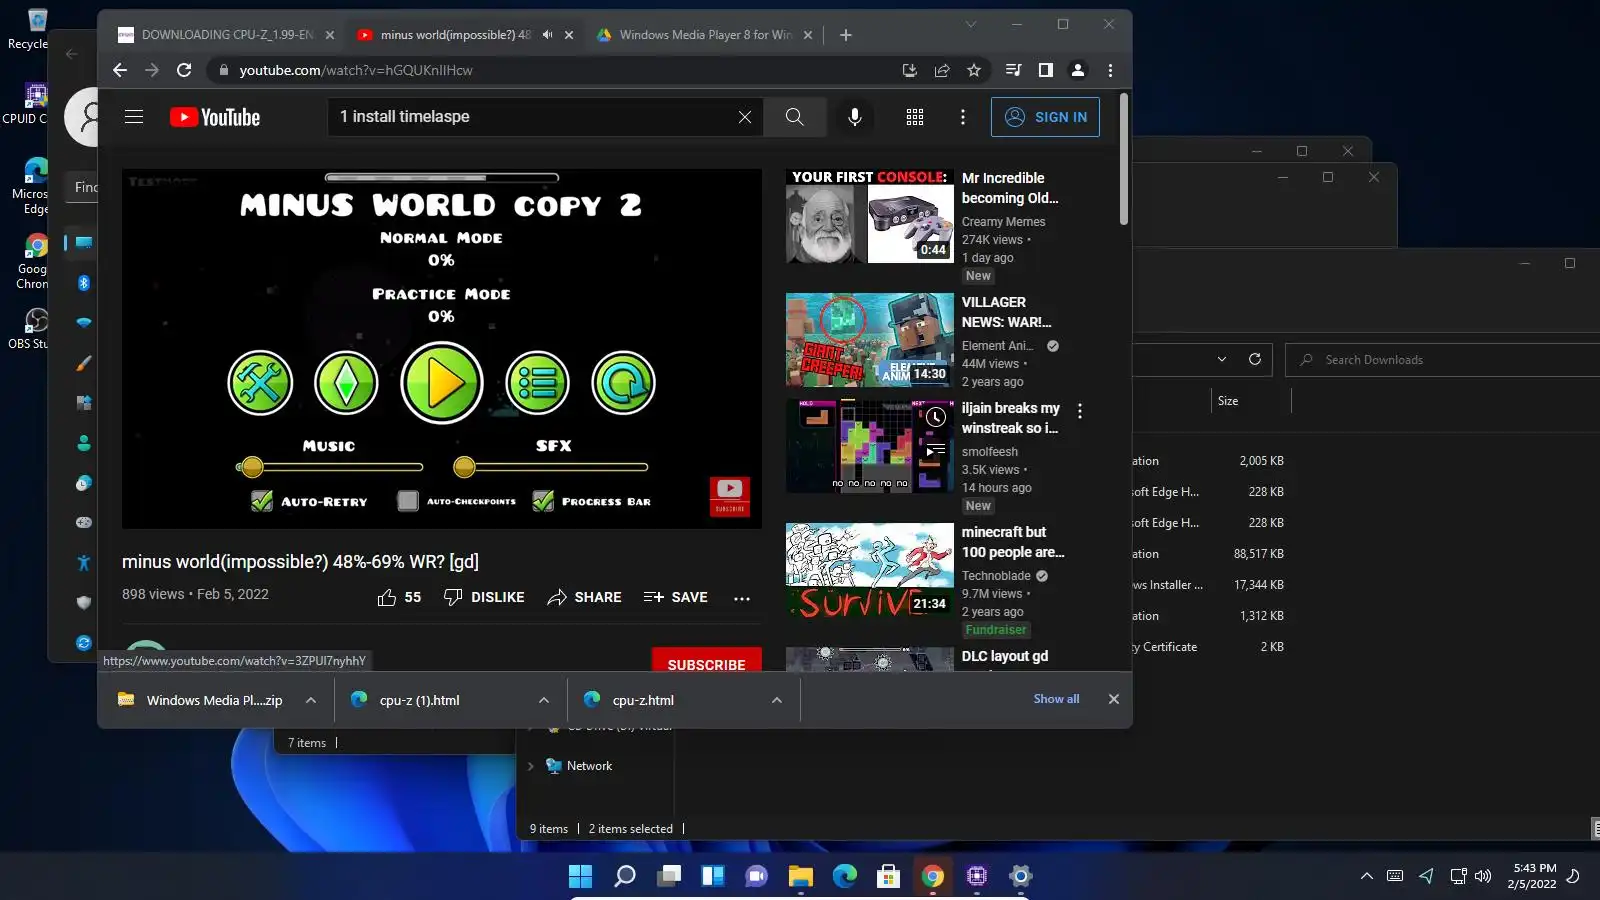This screenshot has height=900, width=1600.
Task: Open Chrome side panel icon
Action: point(1046,70)
